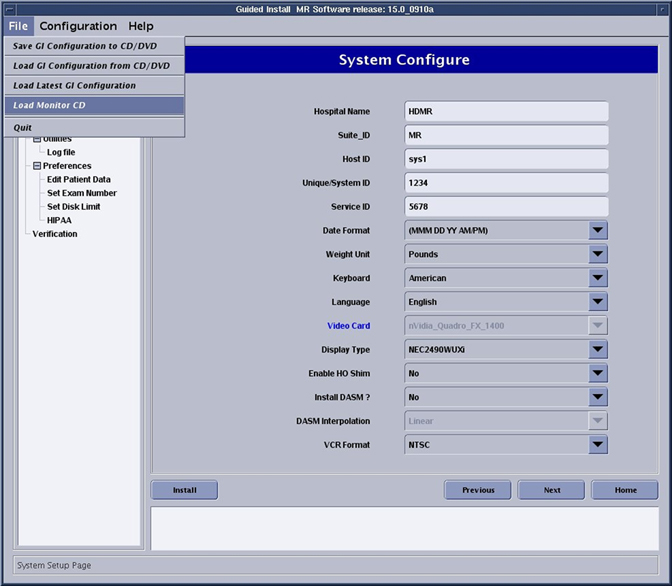
Task: Click in the Hospital Name field
Action: tap(507, 111)
